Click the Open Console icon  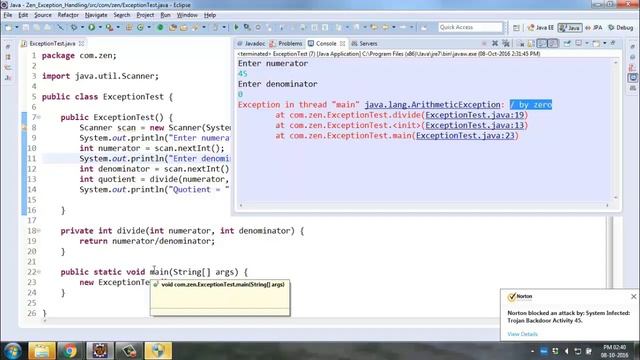click(596, 43)
